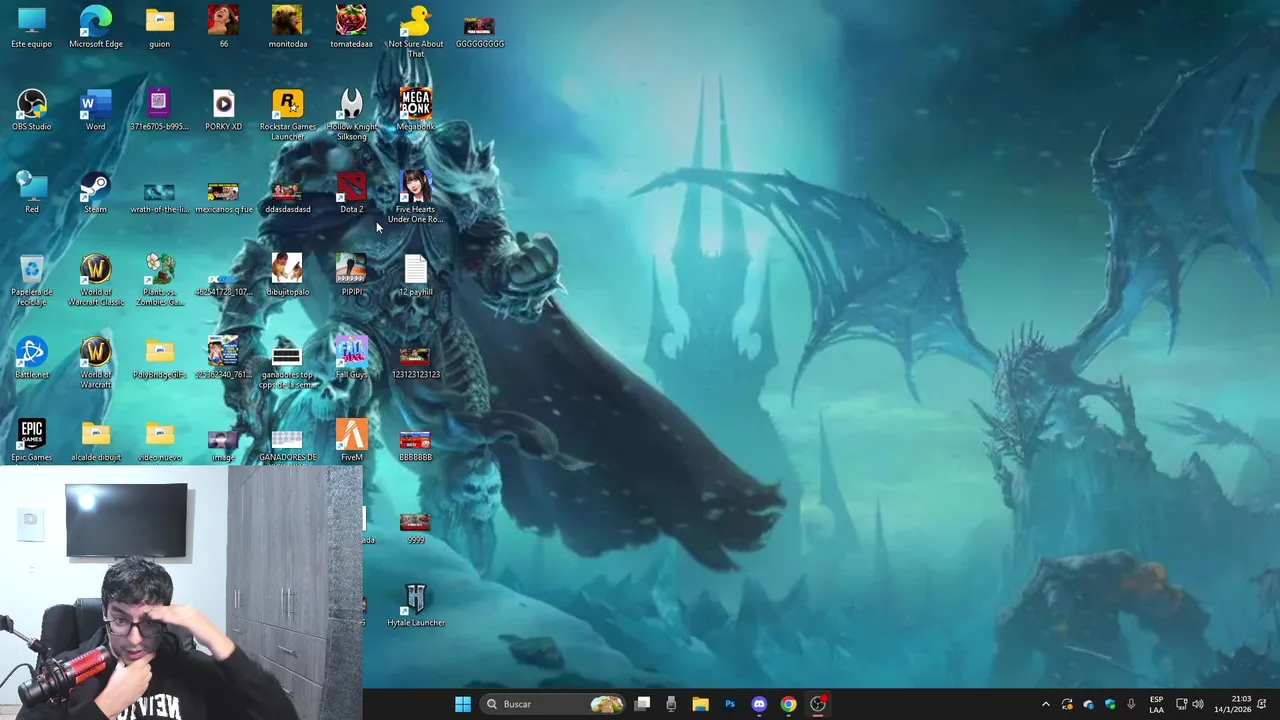Open OneDrive cloud tray icon
This screenshot has width=1280, height=720.
1088,704
